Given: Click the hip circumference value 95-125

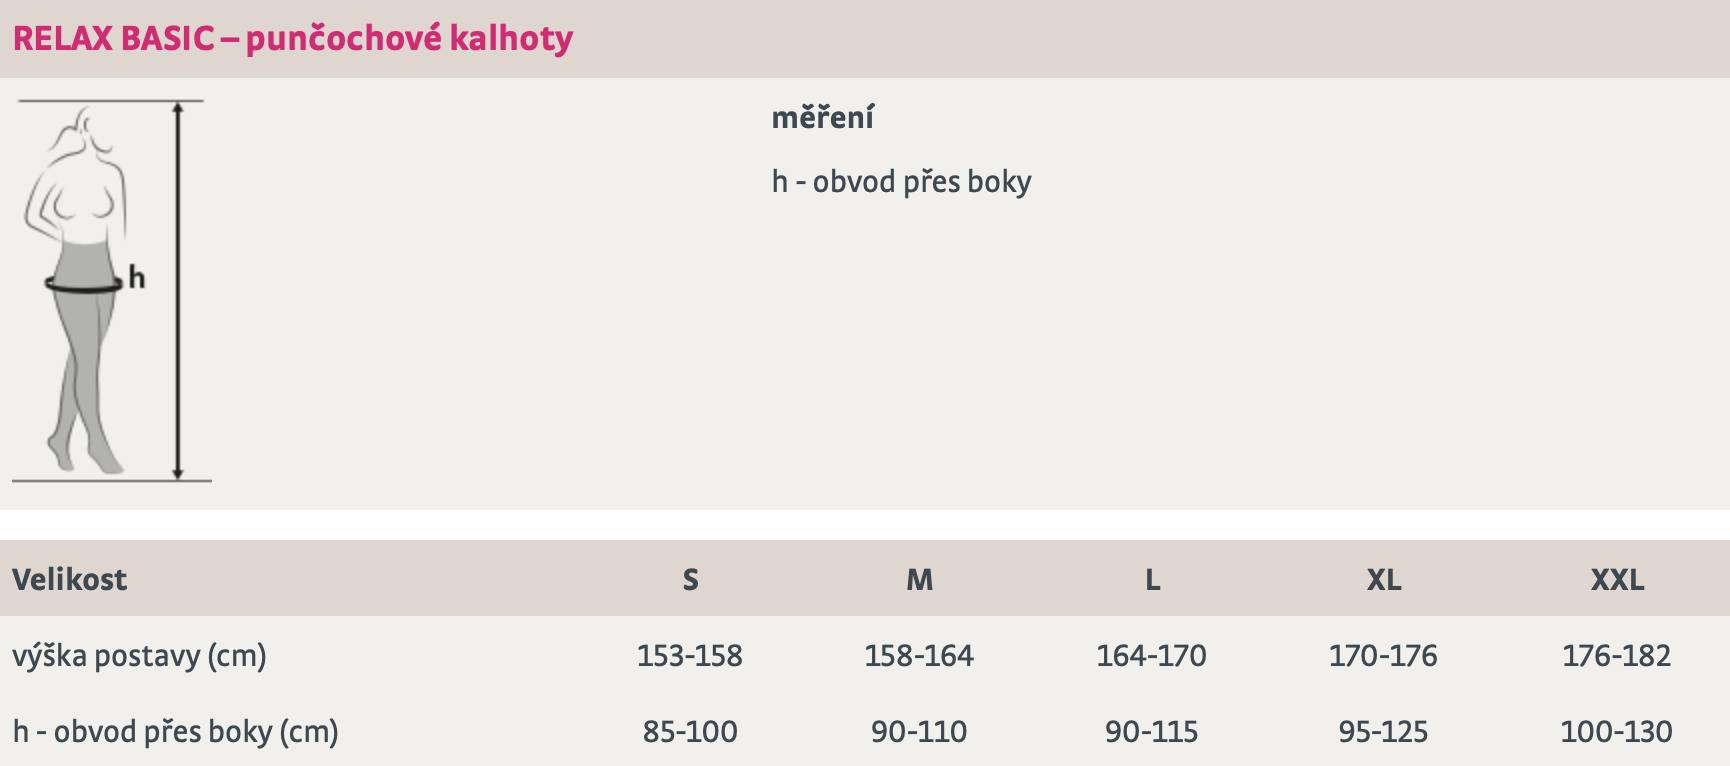Looking at the screenshot, I should click(x=1384, y=732).
